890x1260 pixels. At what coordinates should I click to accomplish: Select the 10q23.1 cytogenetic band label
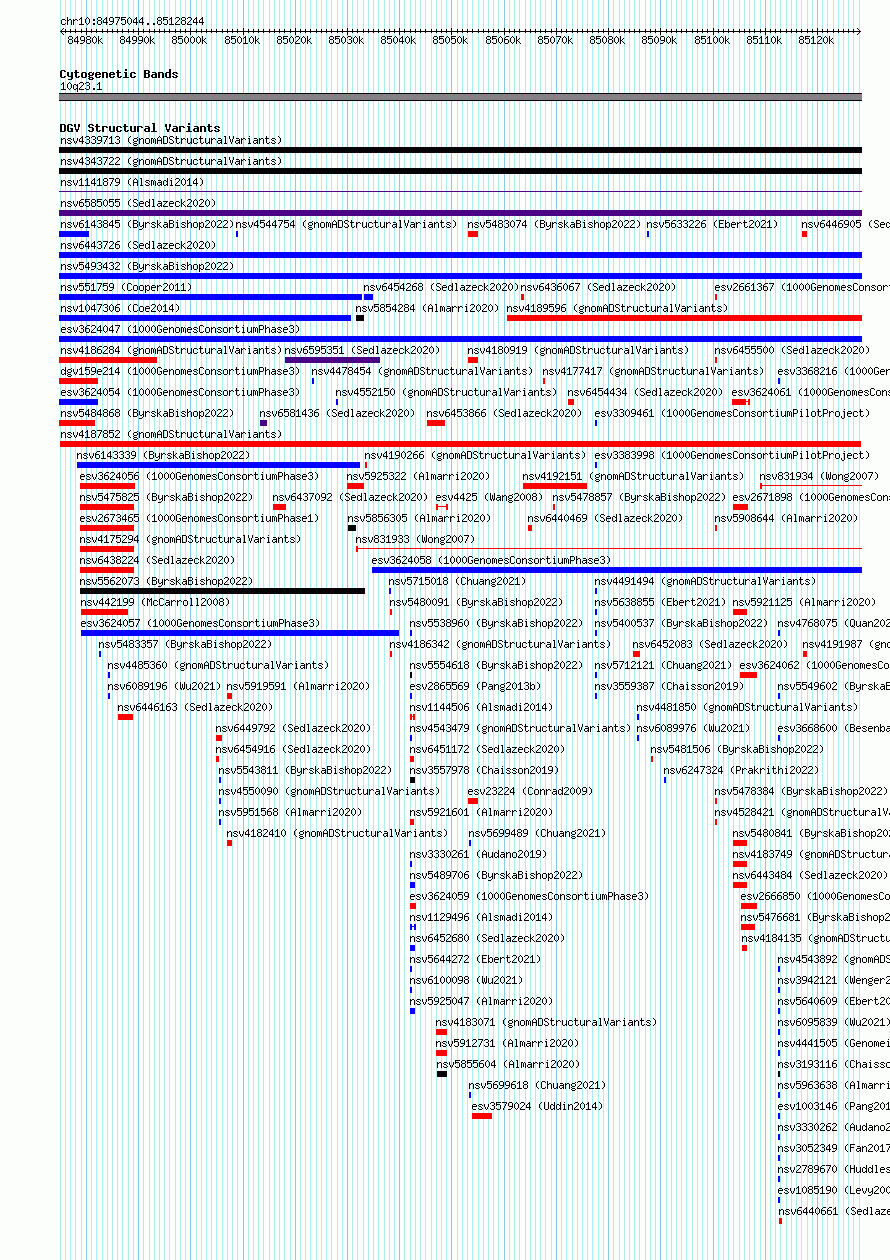click(x=81, y=86)
